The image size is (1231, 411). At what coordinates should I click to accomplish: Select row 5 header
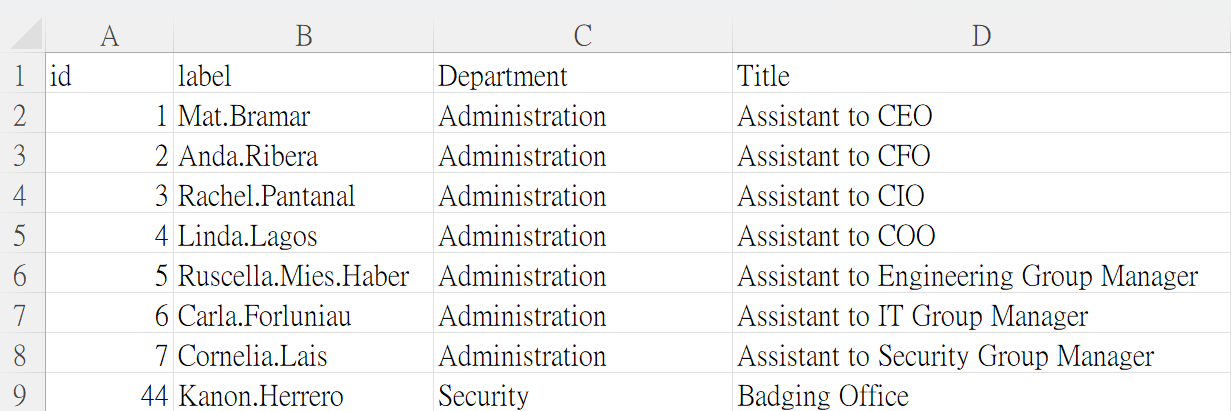pyautogui.click(x=22, y=236)
